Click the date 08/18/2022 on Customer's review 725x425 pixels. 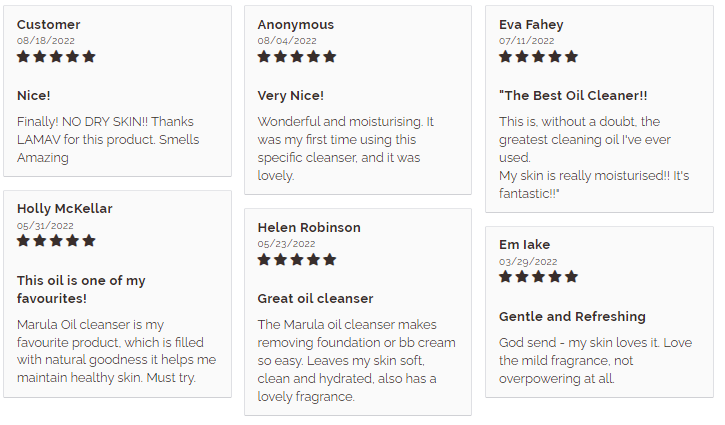[x=46, y=41]
